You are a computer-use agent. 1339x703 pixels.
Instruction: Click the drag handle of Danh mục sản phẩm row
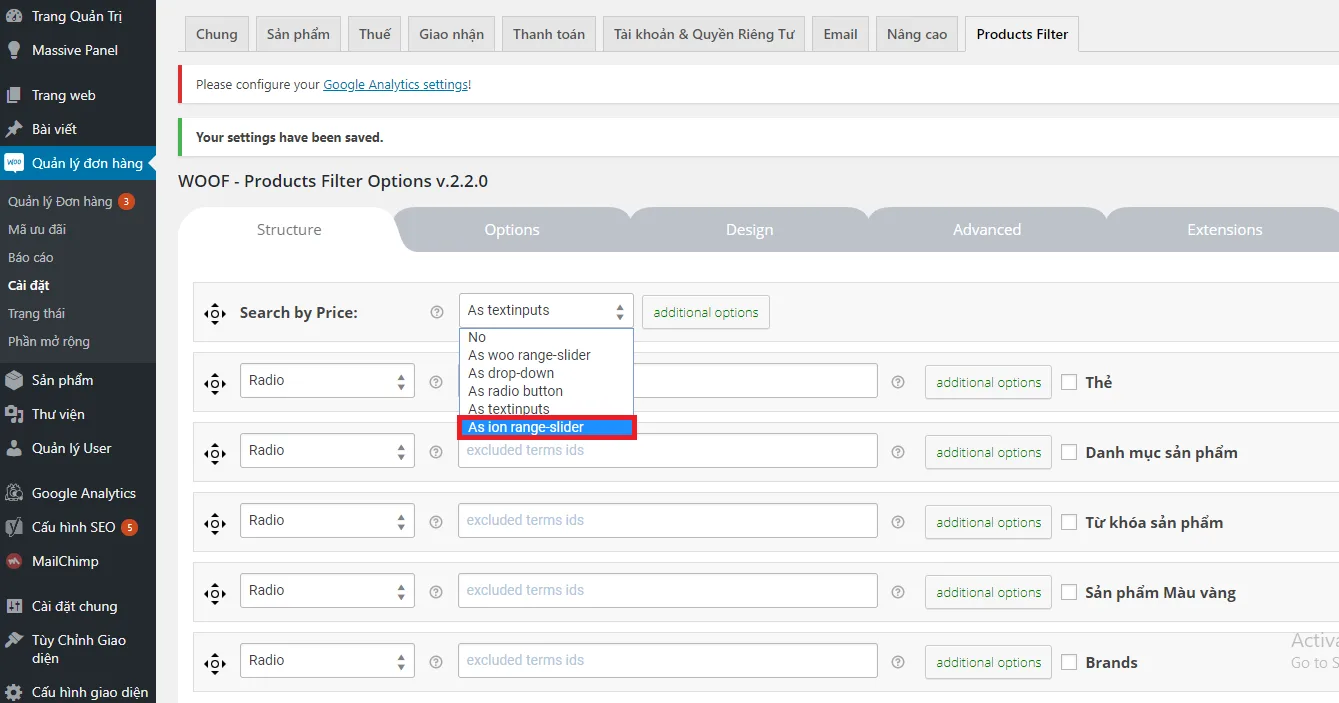215,452
